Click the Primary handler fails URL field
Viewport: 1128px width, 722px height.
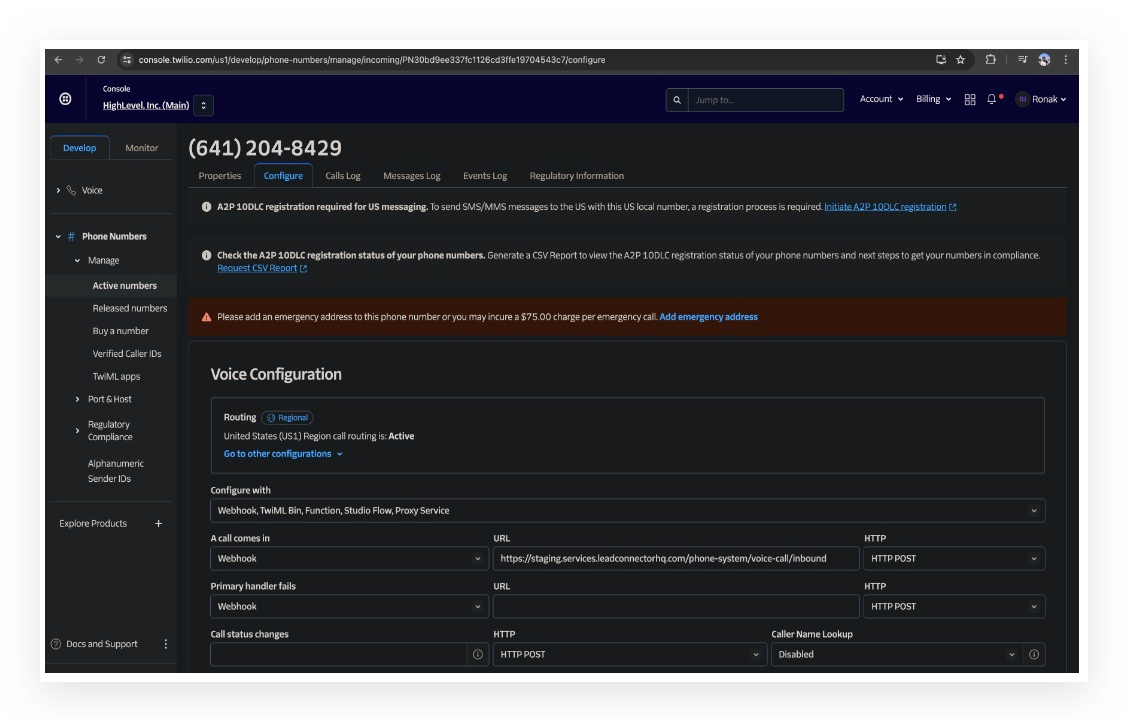[676, 607]
